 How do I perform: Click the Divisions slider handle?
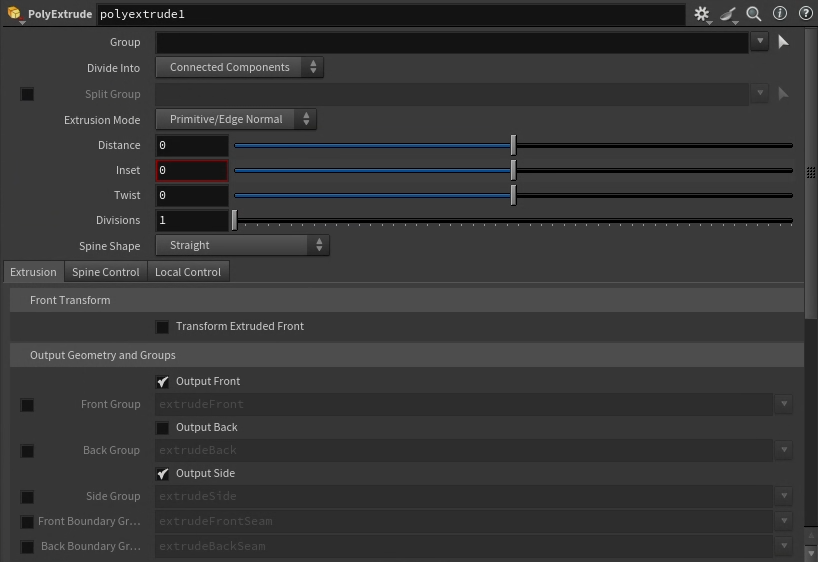click(235, 220)
